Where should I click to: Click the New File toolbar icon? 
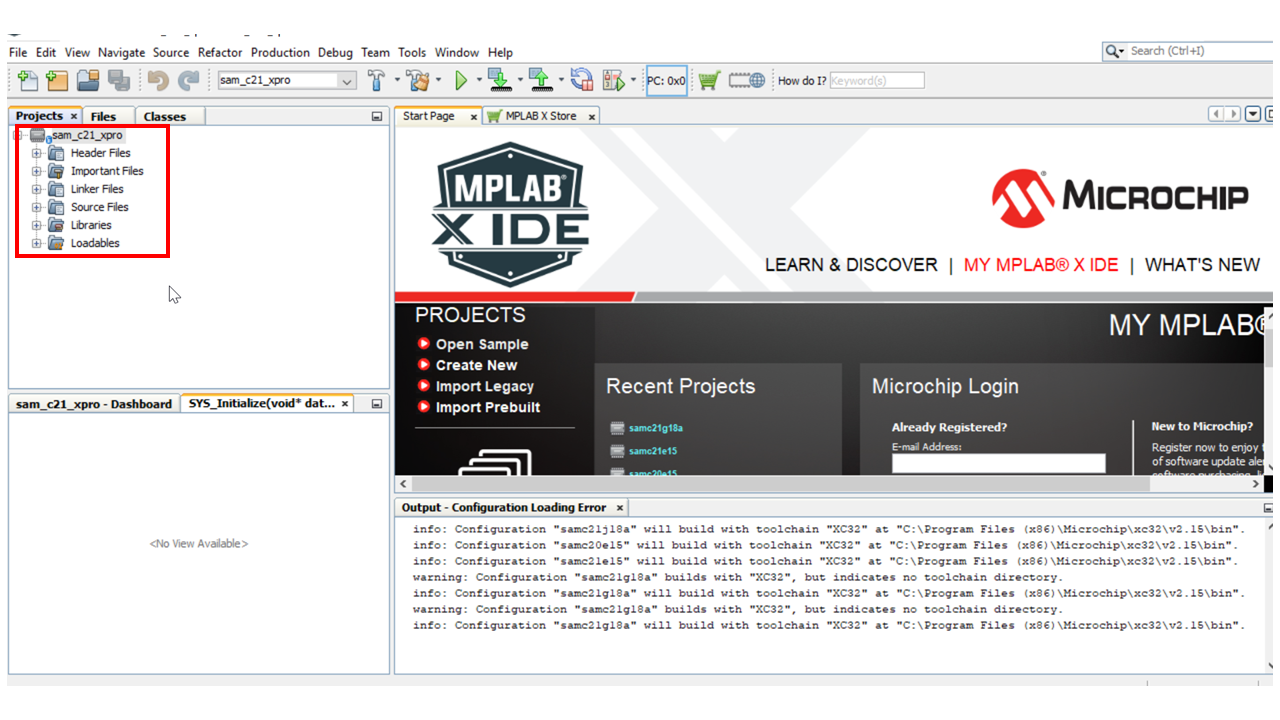pyautogui.click(x=28, y=81)
